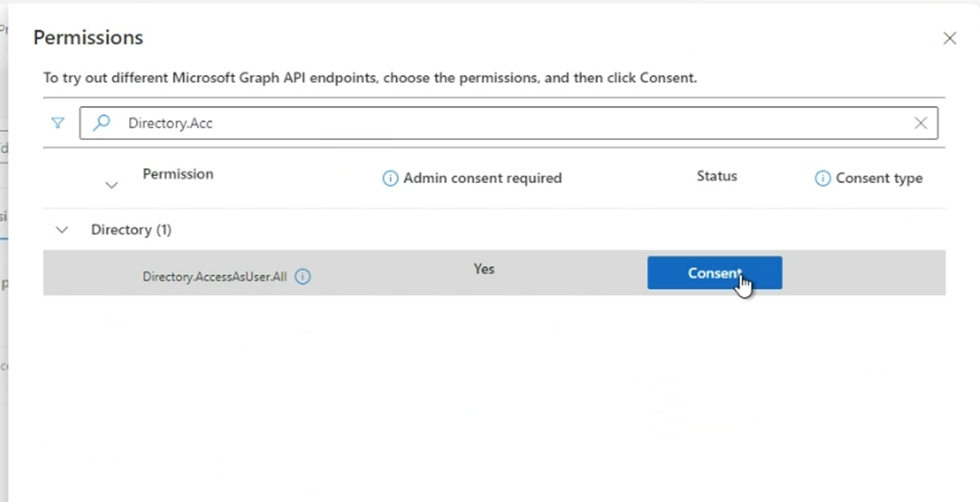This screenshot has height=502, width=980.
Task: Collapse the Directory (1) group
Action: 61,229
